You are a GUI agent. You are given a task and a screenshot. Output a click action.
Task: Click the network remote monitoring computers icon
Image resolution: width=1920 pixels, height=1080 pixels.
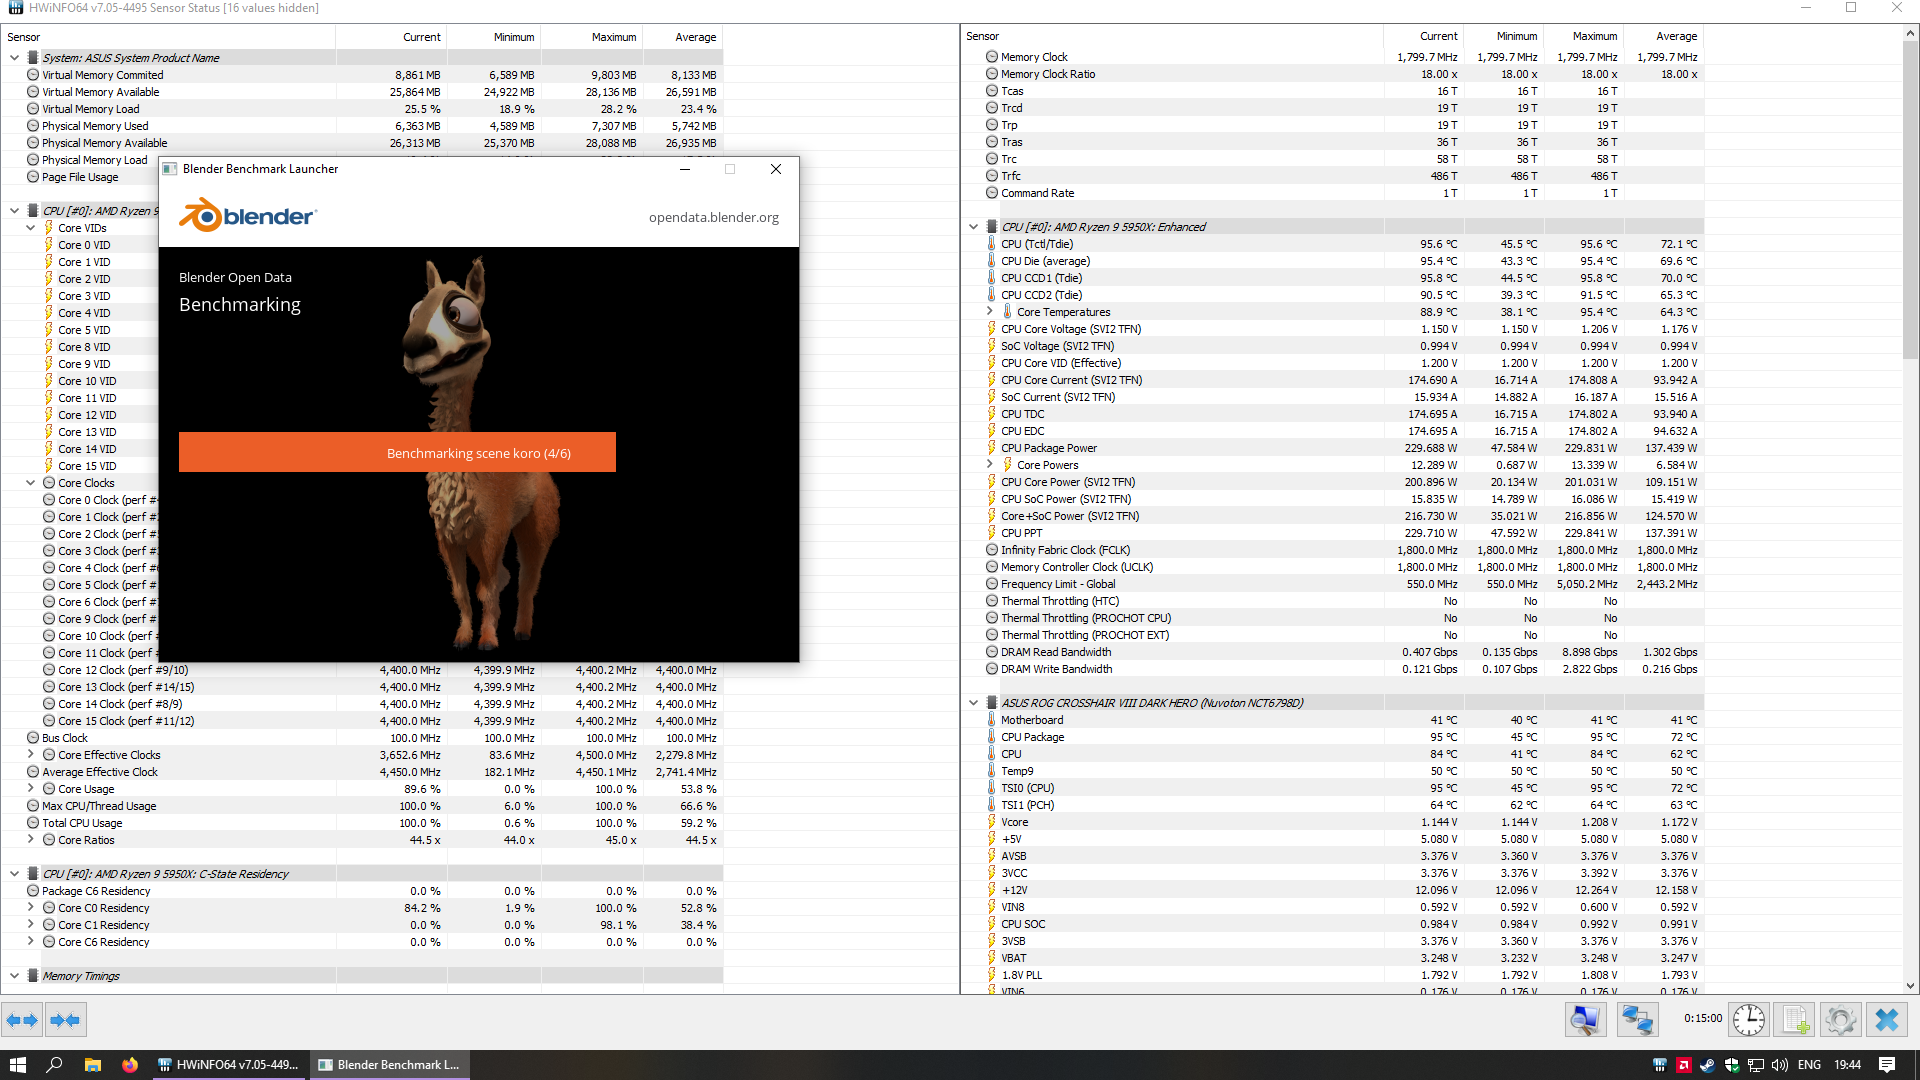1637,1020
